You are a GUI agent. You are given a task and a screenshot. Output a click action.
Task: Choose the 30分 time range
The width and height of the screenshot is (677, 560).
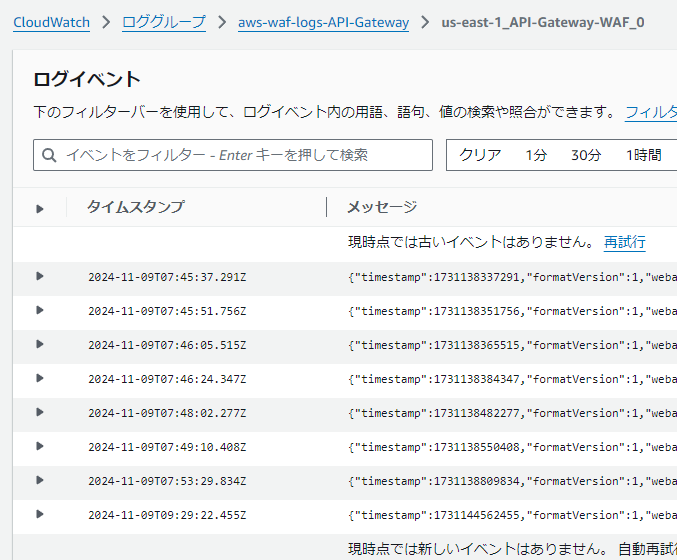click(x=586, y=155)
